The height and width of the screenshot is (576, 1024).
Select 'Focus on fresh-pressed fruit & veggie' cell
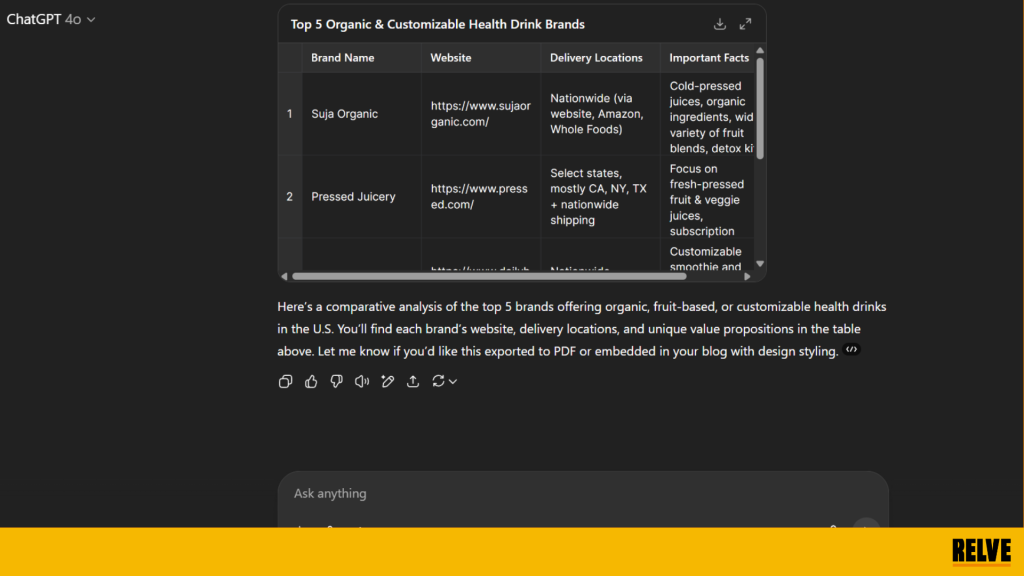click(x=707, y=197)
